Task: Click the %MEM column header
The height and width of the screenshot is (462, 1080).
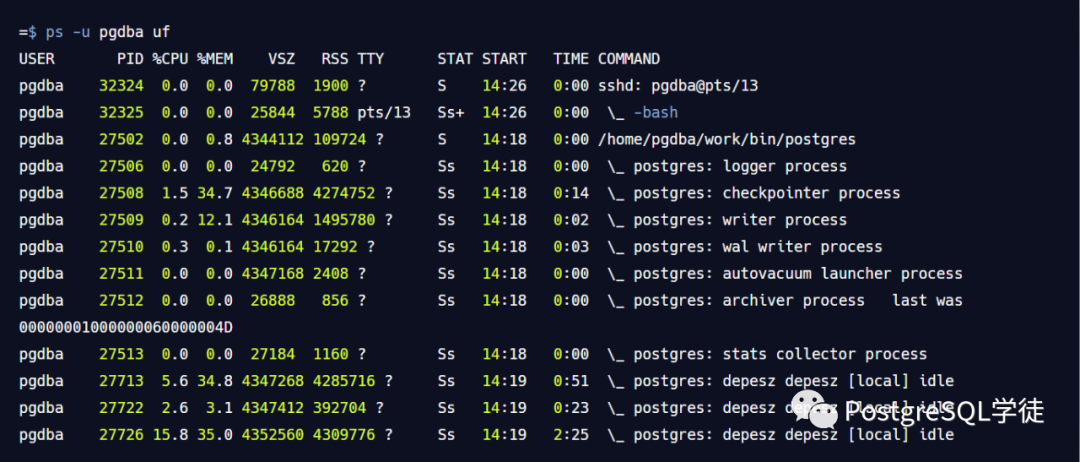Action: click(215, 59)
